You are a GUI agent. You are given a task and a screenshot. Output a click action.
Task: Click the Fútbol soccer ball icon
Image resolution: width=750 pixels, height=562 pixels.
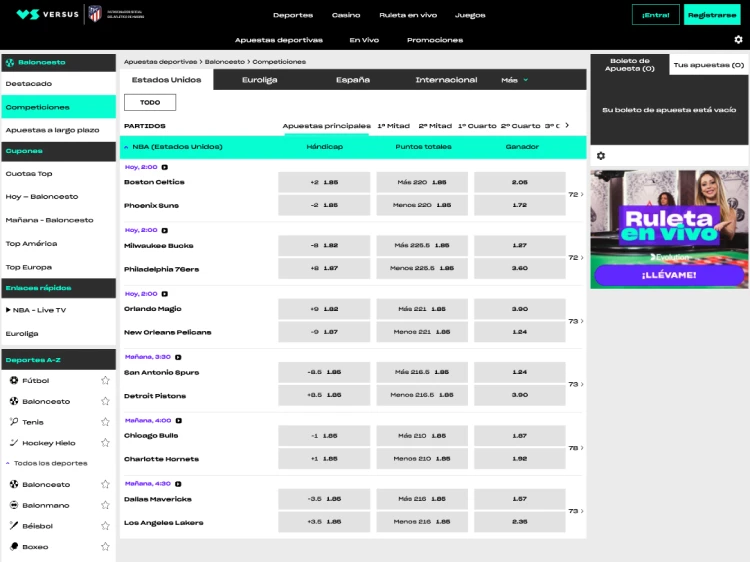click(14, 380)
